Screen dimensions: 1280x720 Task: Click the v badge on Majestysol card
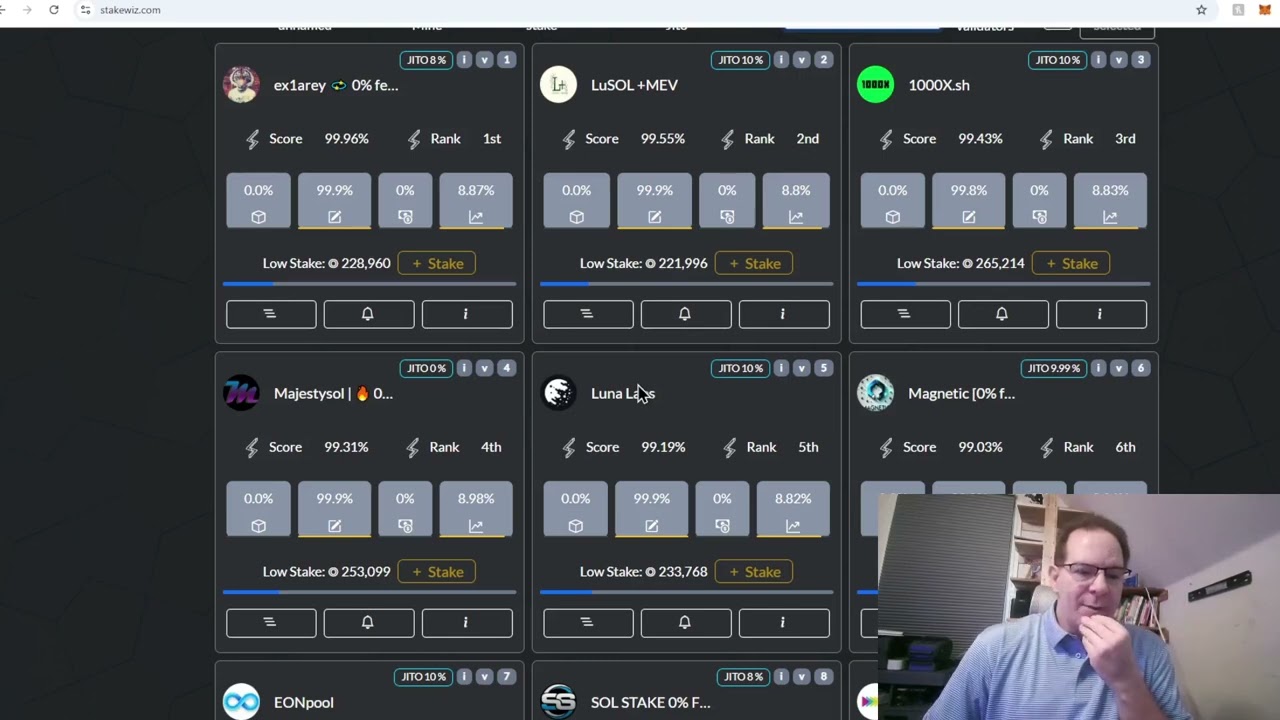484,368
